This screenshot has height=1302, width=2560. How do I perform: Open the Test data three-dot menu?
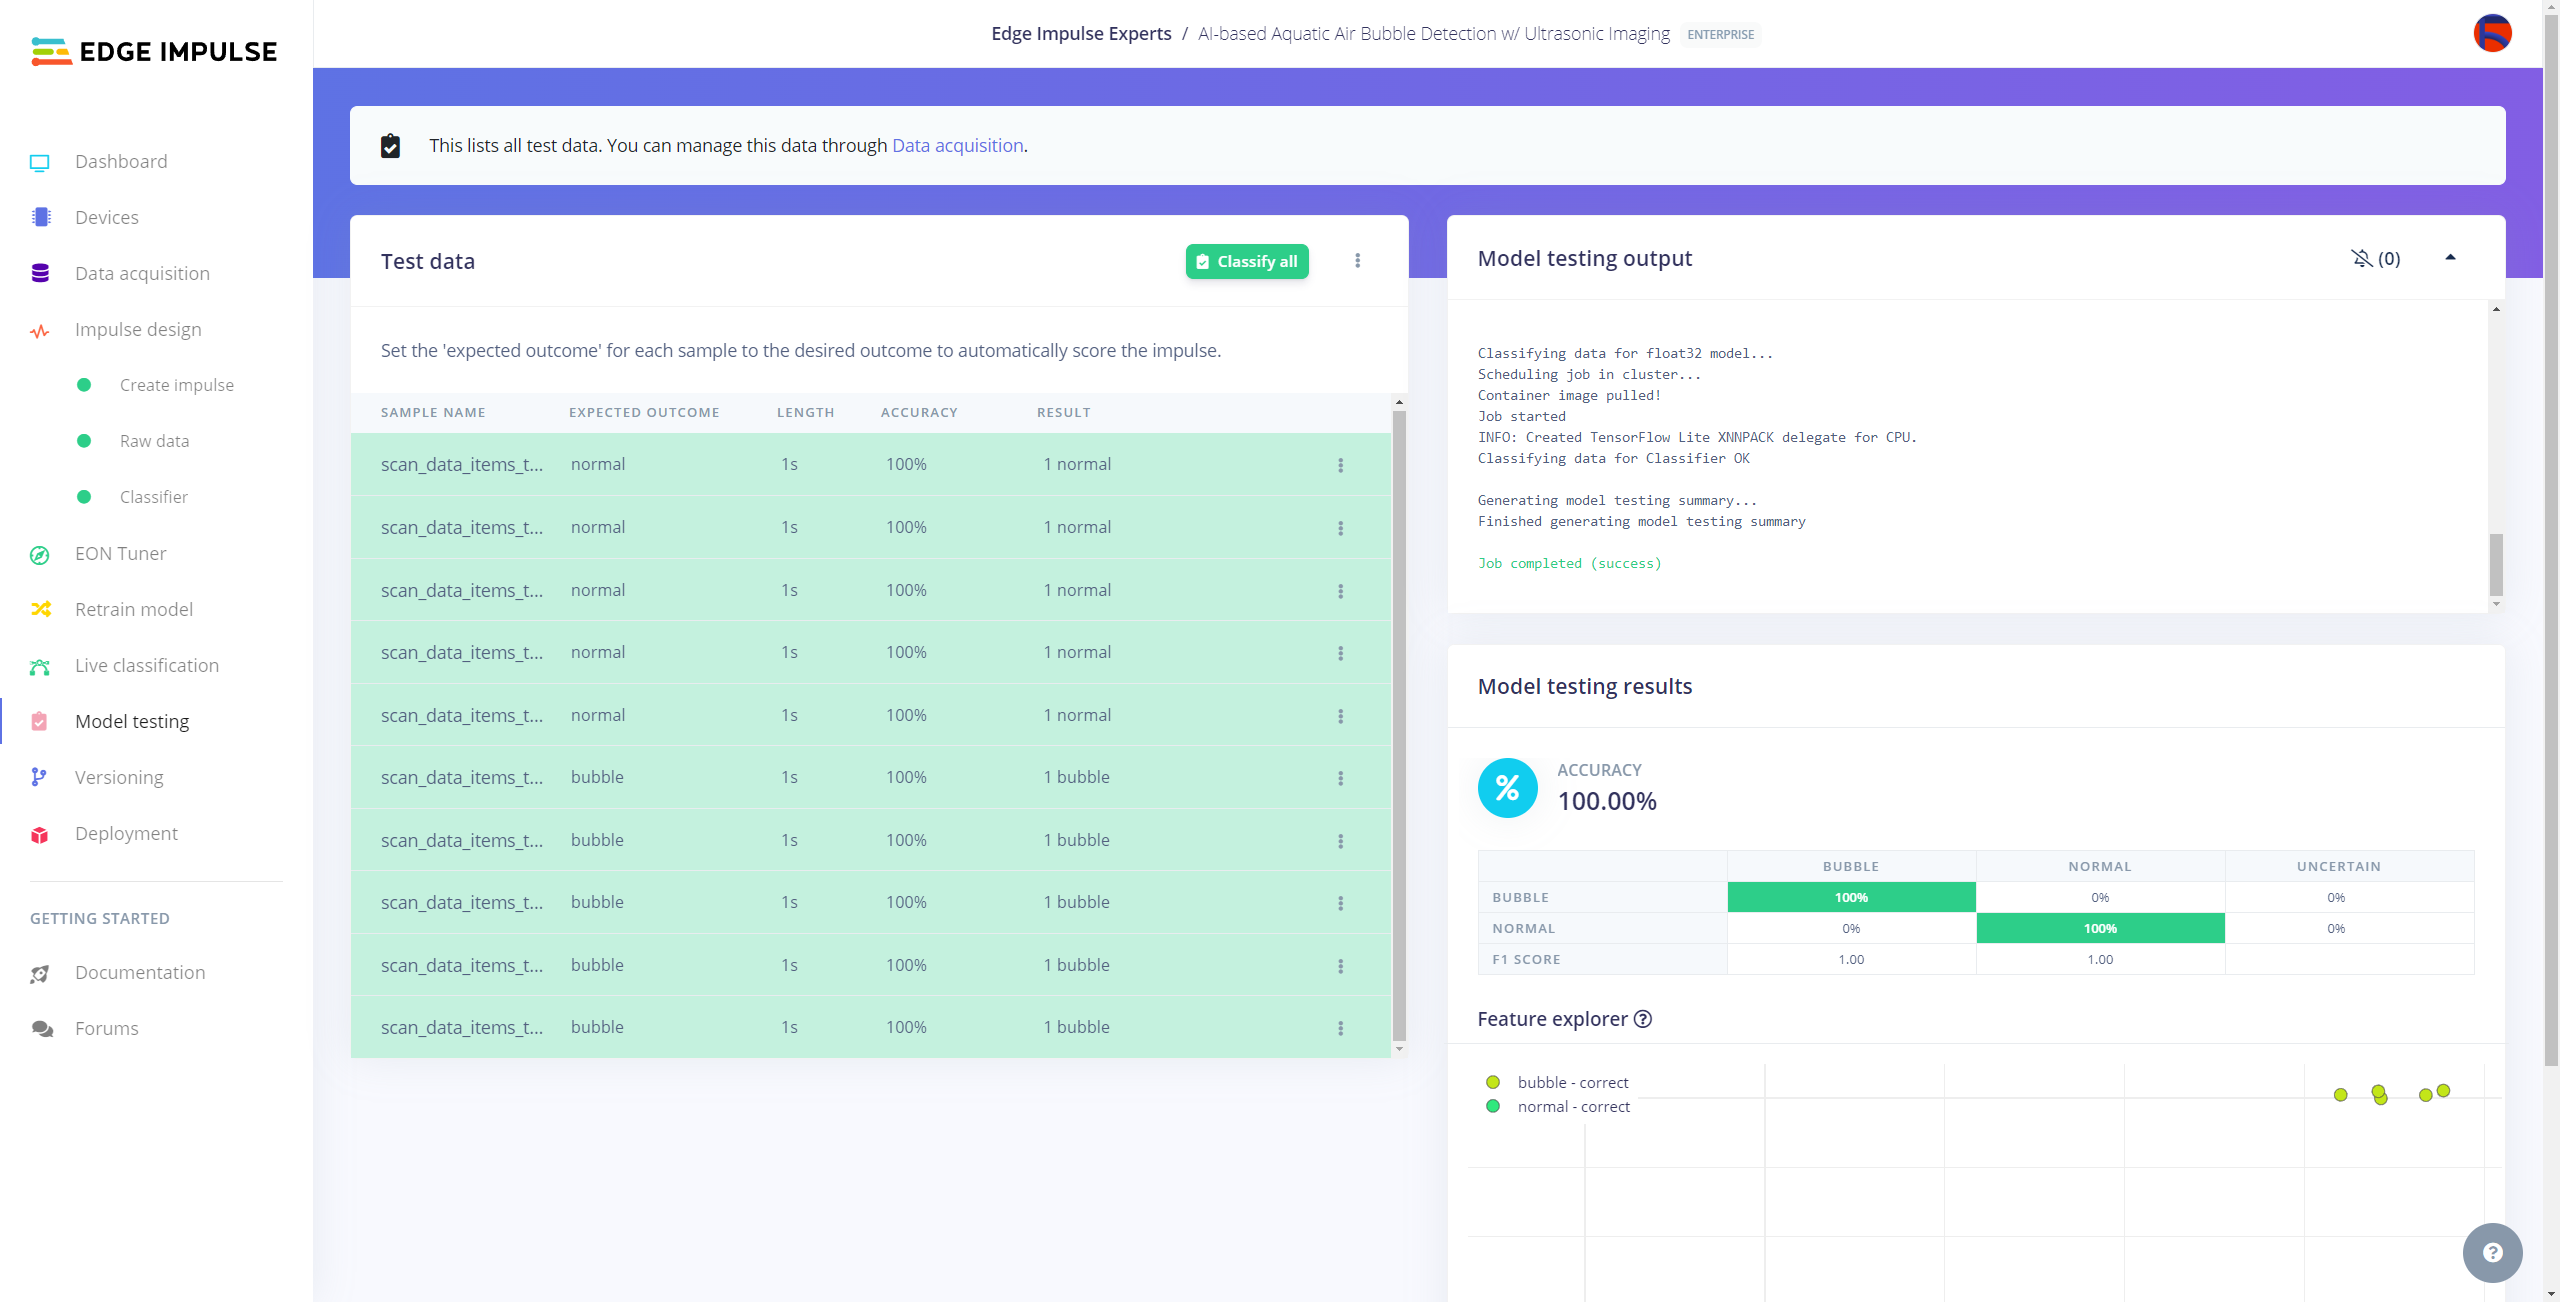tap(1357, 261)
